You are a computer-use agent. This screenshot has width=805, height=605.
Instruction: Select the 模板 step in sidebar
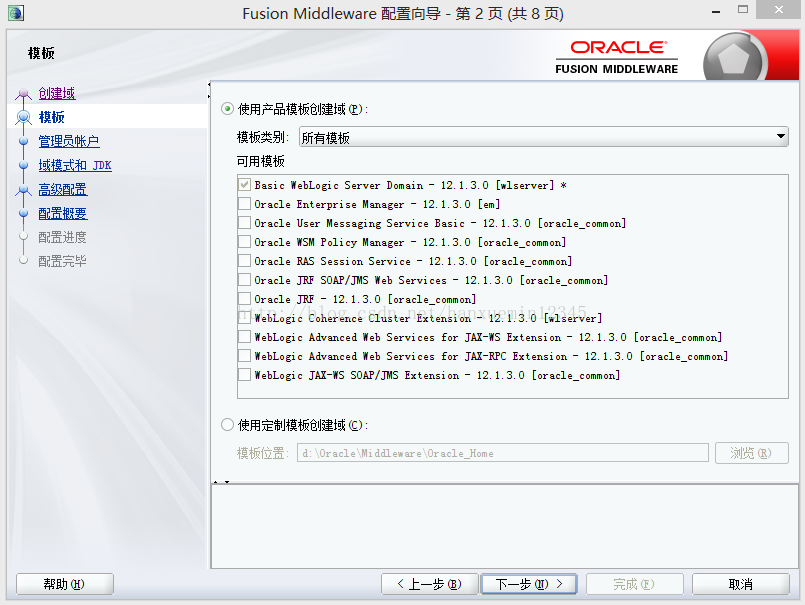coord(51,117)
